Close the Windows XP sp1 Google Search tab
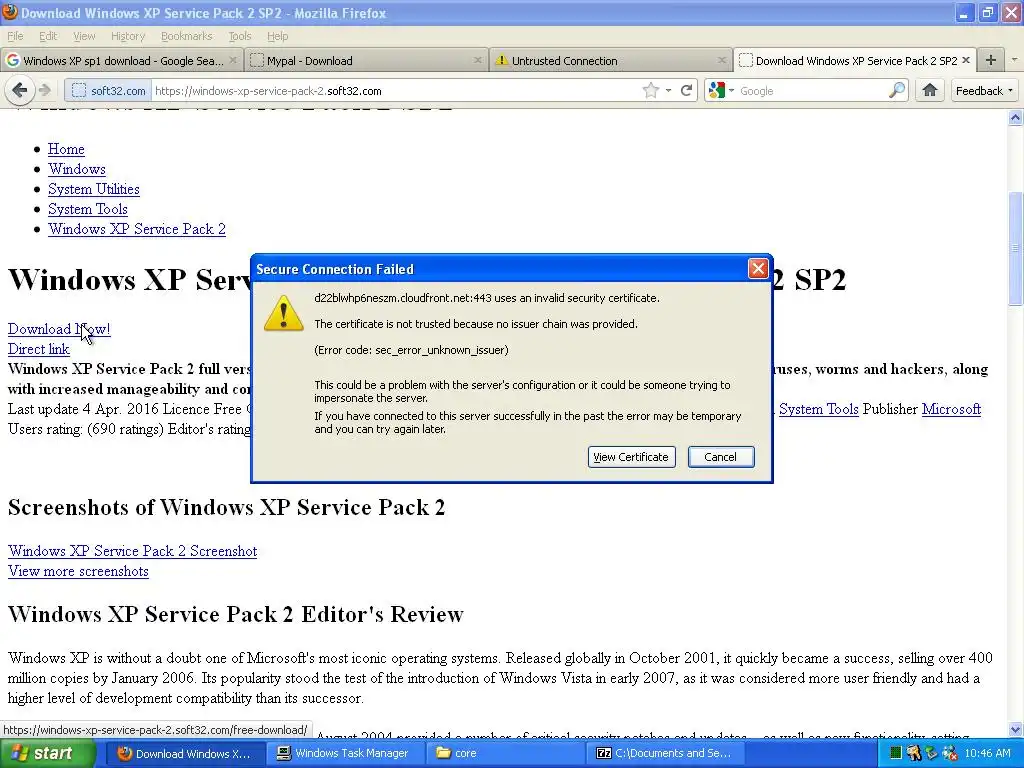This screenshot has width=1024, height=768. pyautogui.click(x=233, y=60)
